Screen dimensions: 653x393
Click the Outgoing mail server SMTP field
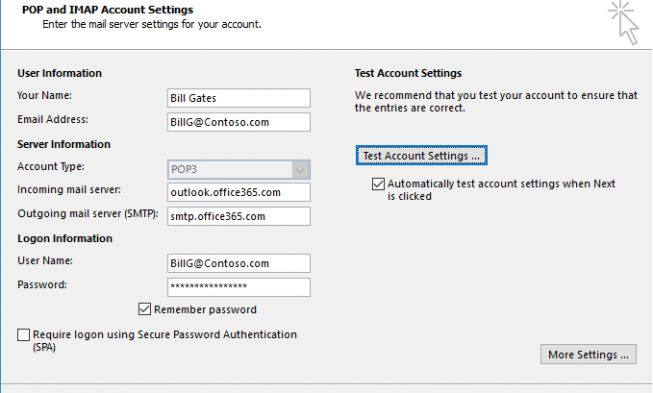(x=239, y=216)
